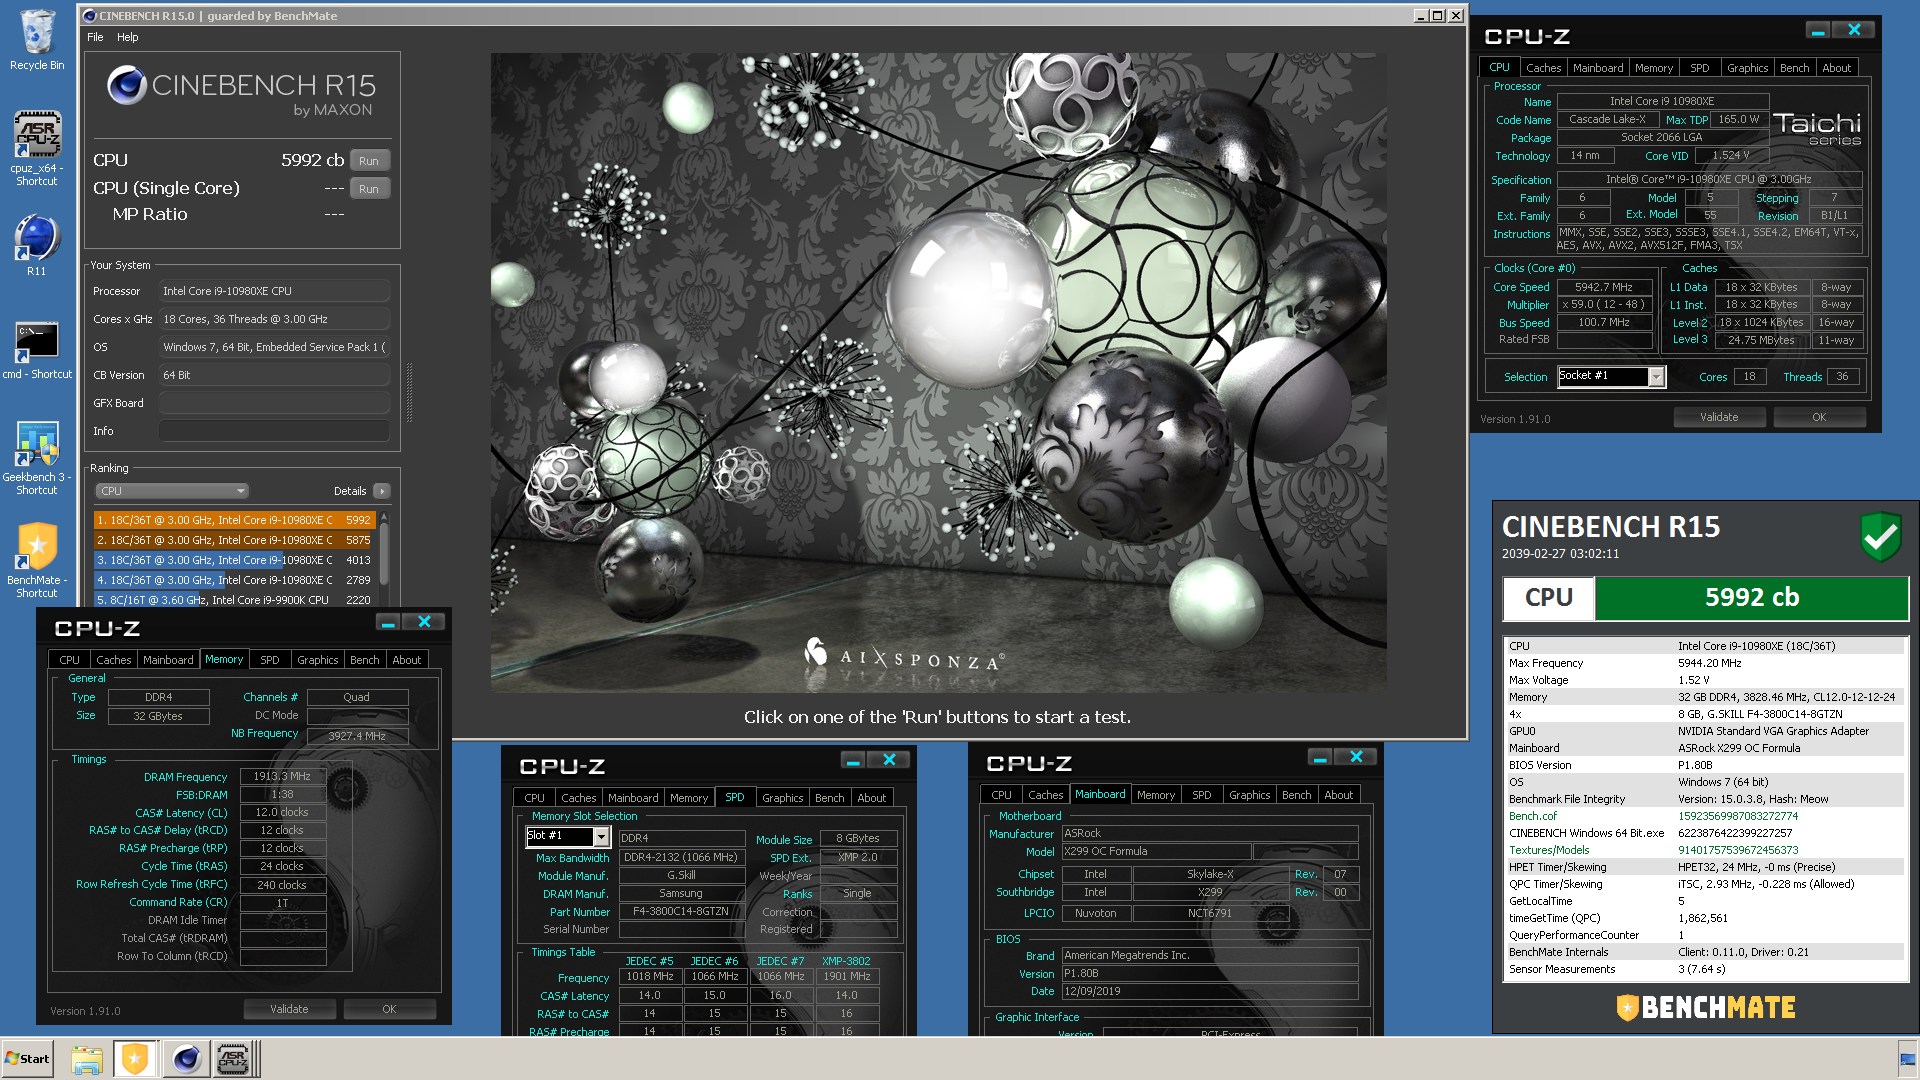This screenshot has height=1080, width=1920.
Task: Switch to CPU-Z grouped taskbar icon
Action: point(236,1059)
